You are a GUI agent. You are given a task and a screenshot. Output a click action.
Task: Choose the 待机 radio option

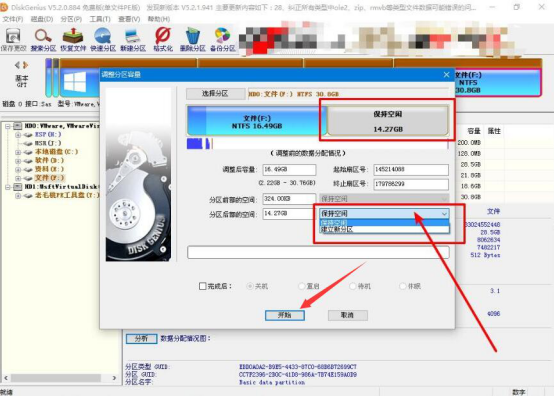point(353,286)
